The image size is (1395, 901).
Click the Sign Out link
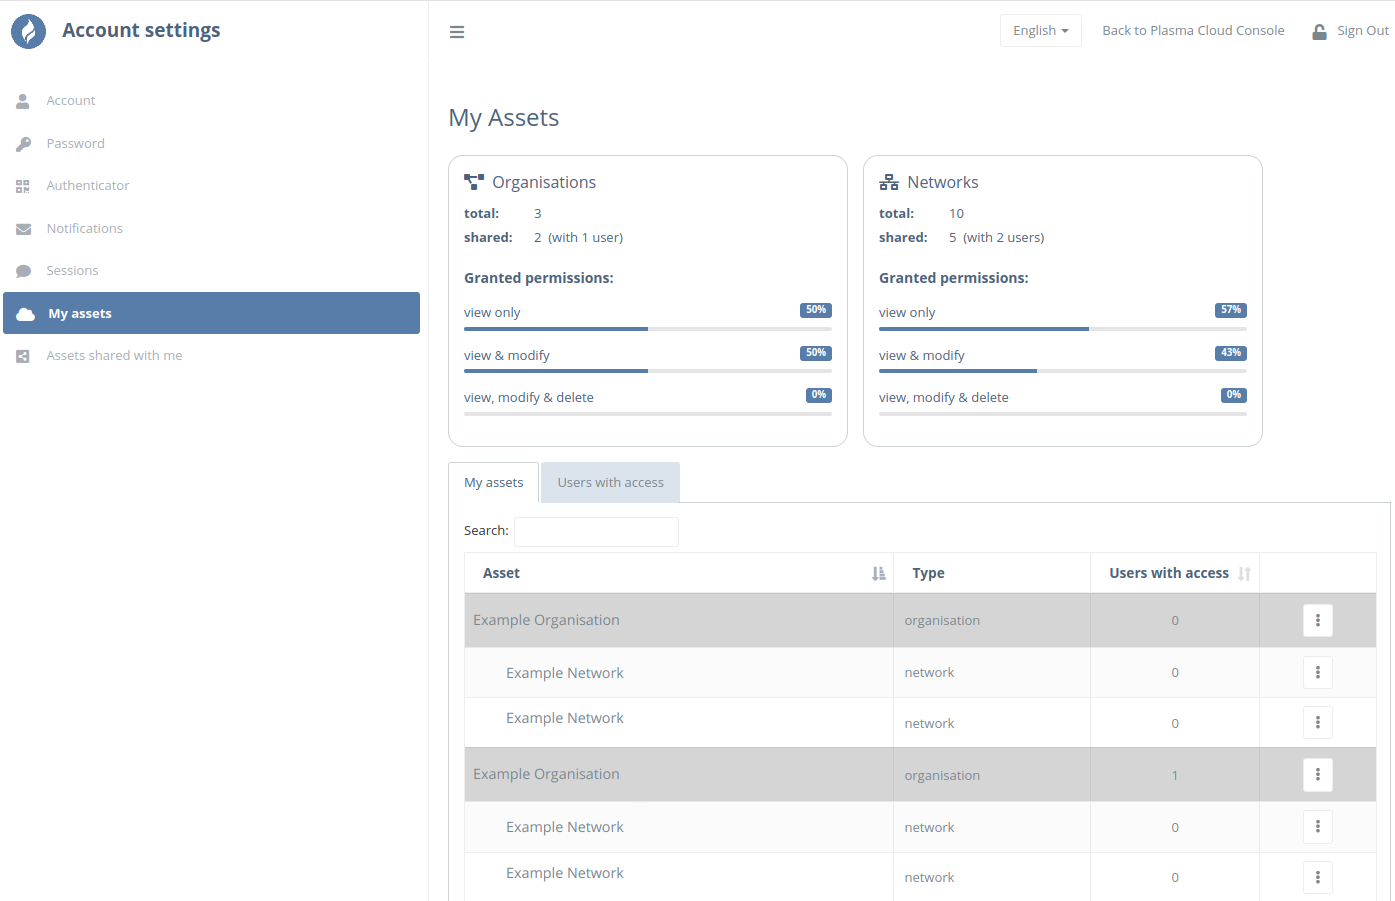(1362, 31)
